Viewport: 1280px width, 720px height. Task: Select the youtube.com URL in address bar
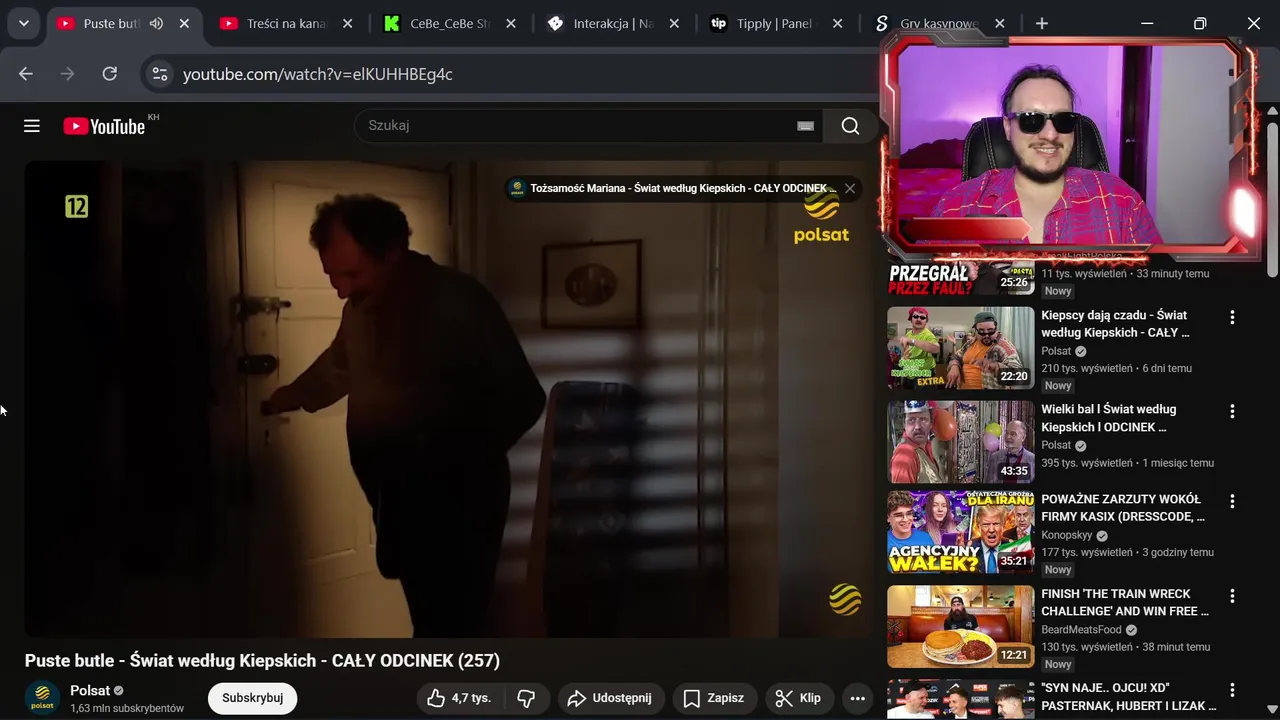(318, 74)
